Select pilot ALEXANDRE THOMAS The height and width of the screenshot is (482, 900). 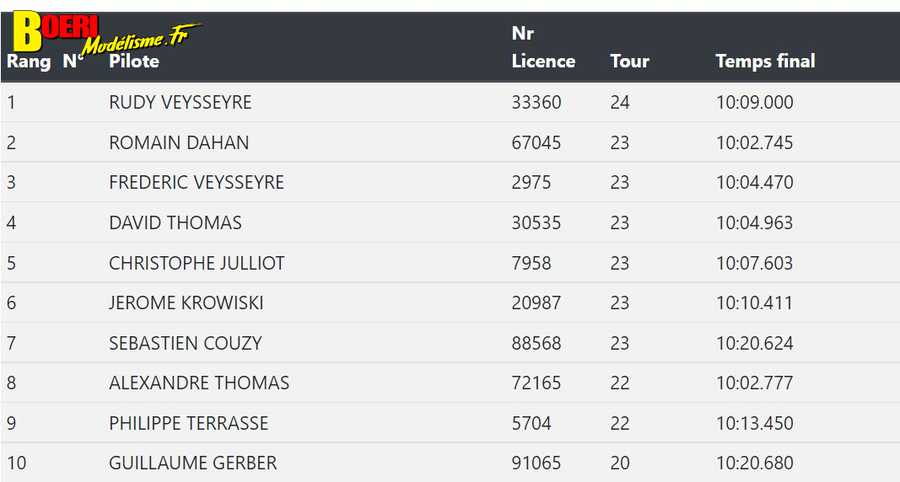coord(199,383)
